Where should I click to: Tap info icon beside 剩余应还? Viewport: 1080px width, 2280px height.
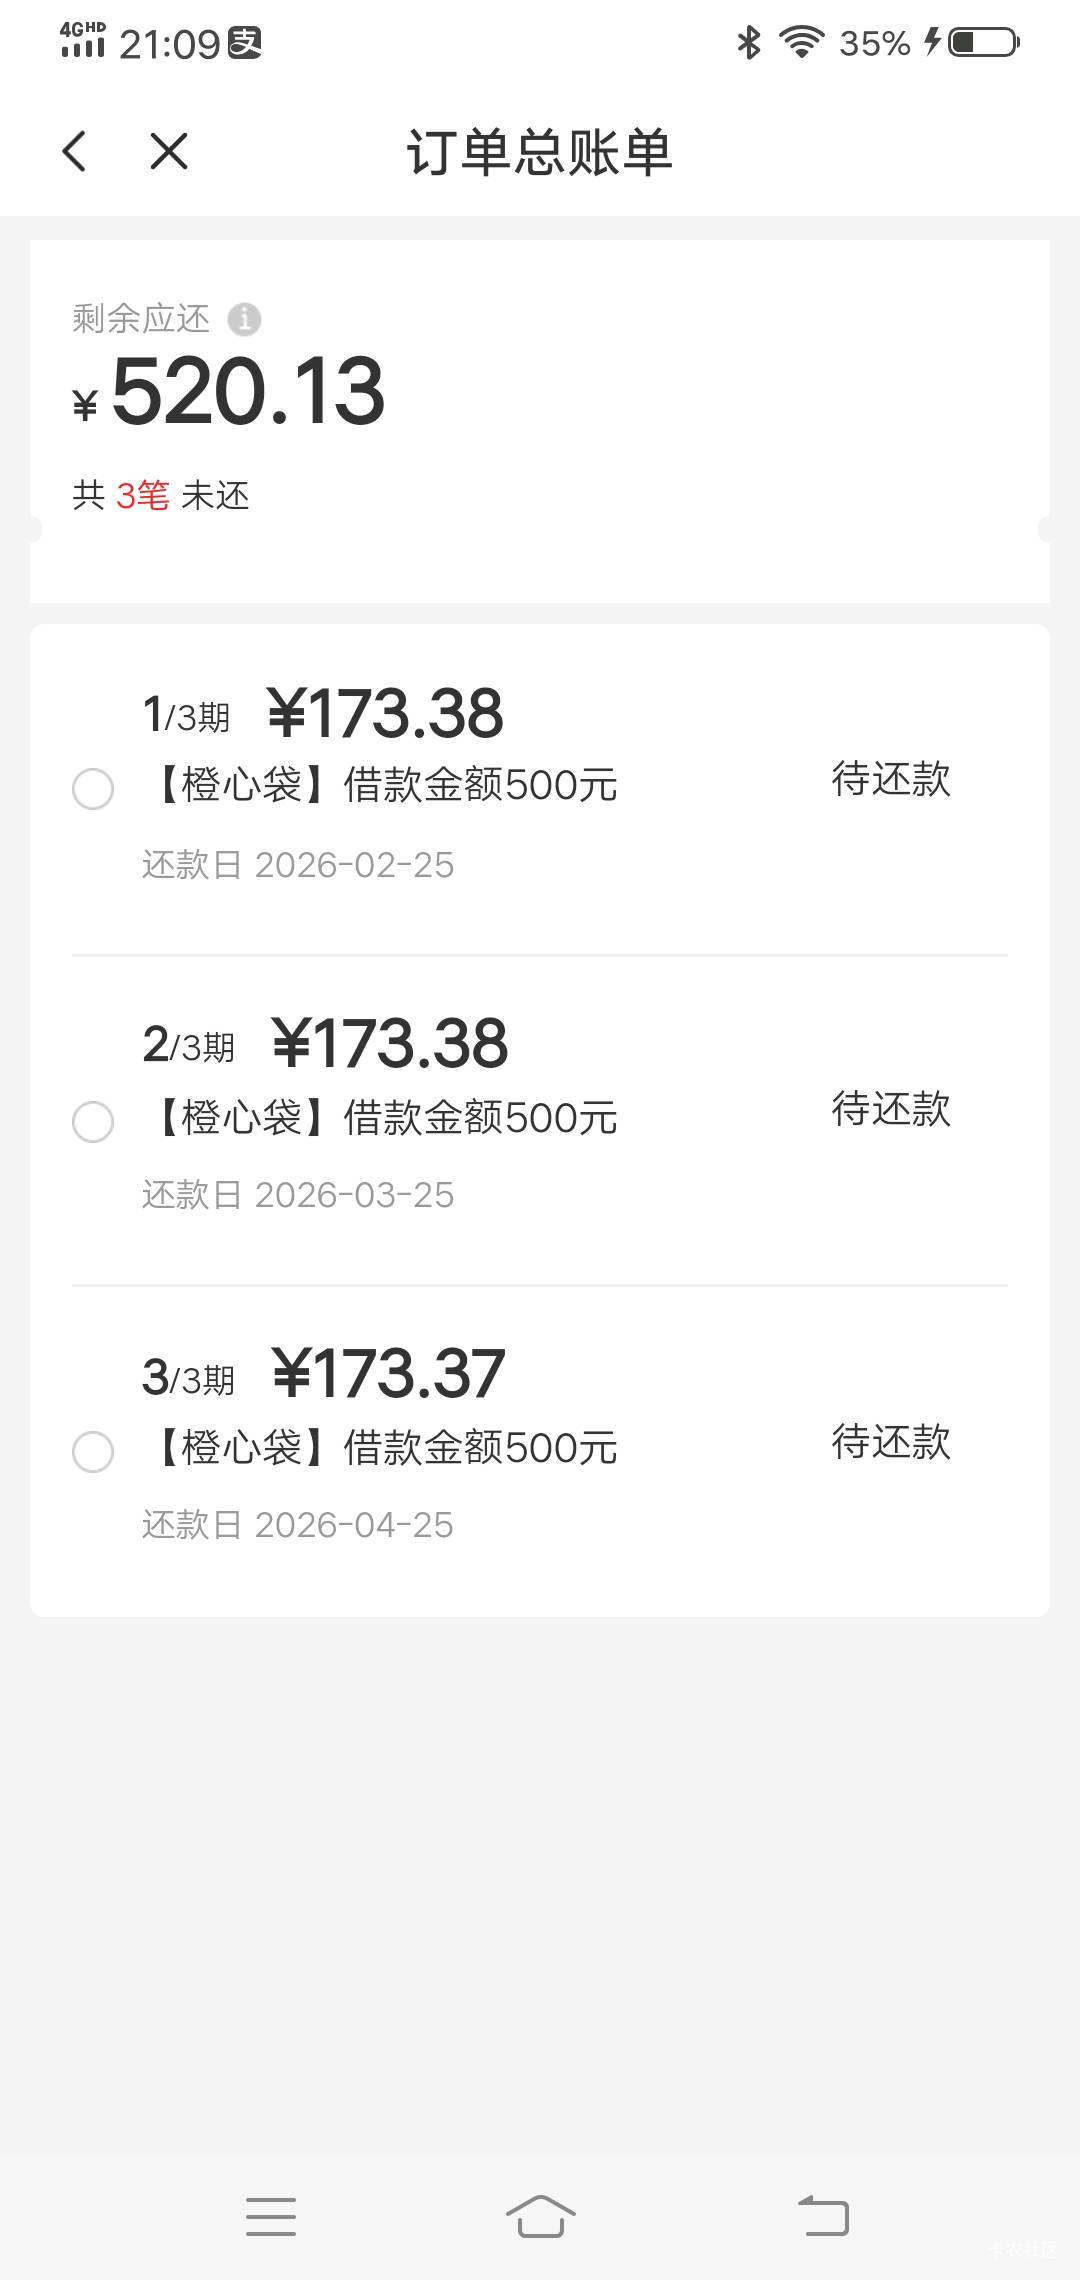tap(245, 320)
